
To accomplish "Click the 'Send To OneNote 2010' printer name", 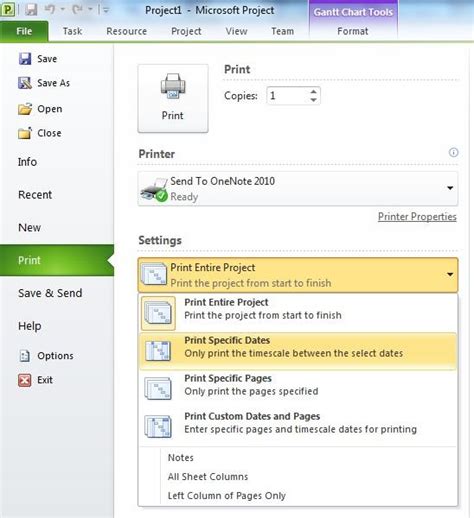I will (223, 181).
